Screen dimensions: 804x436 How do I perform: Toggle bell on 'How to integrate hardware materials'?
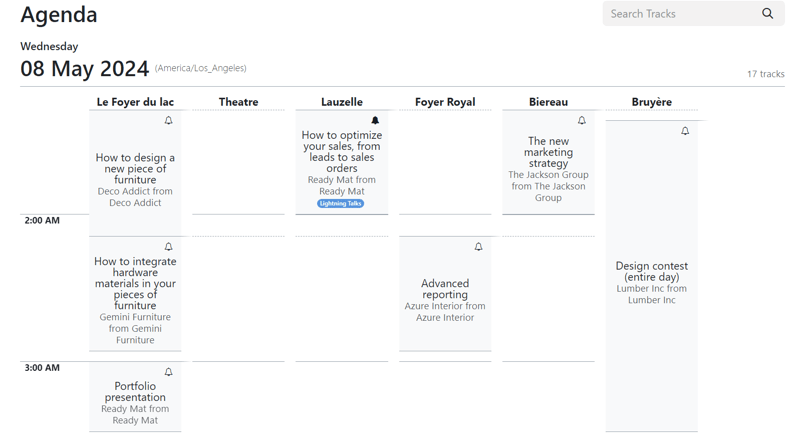(x=168, y=247)
